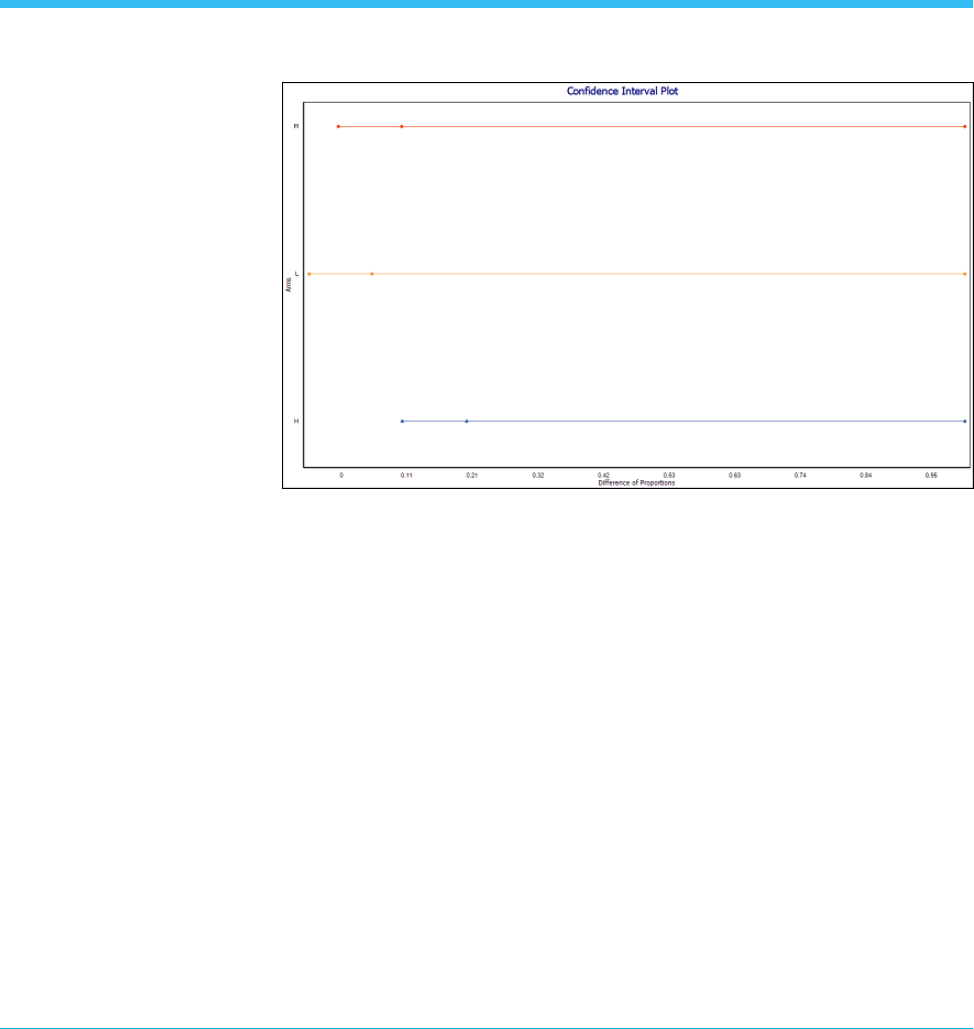Select the blue H arm interval line
This screenshot has height=1029, width=974.
pyautogui.click(x=683, y=421)
